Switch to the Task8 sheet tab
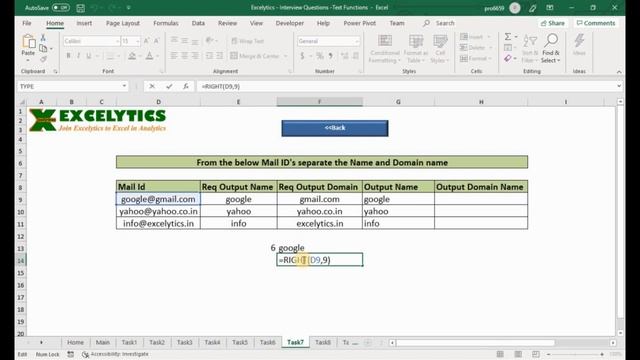This screenshot has height=360, width=640. [323, 342]
